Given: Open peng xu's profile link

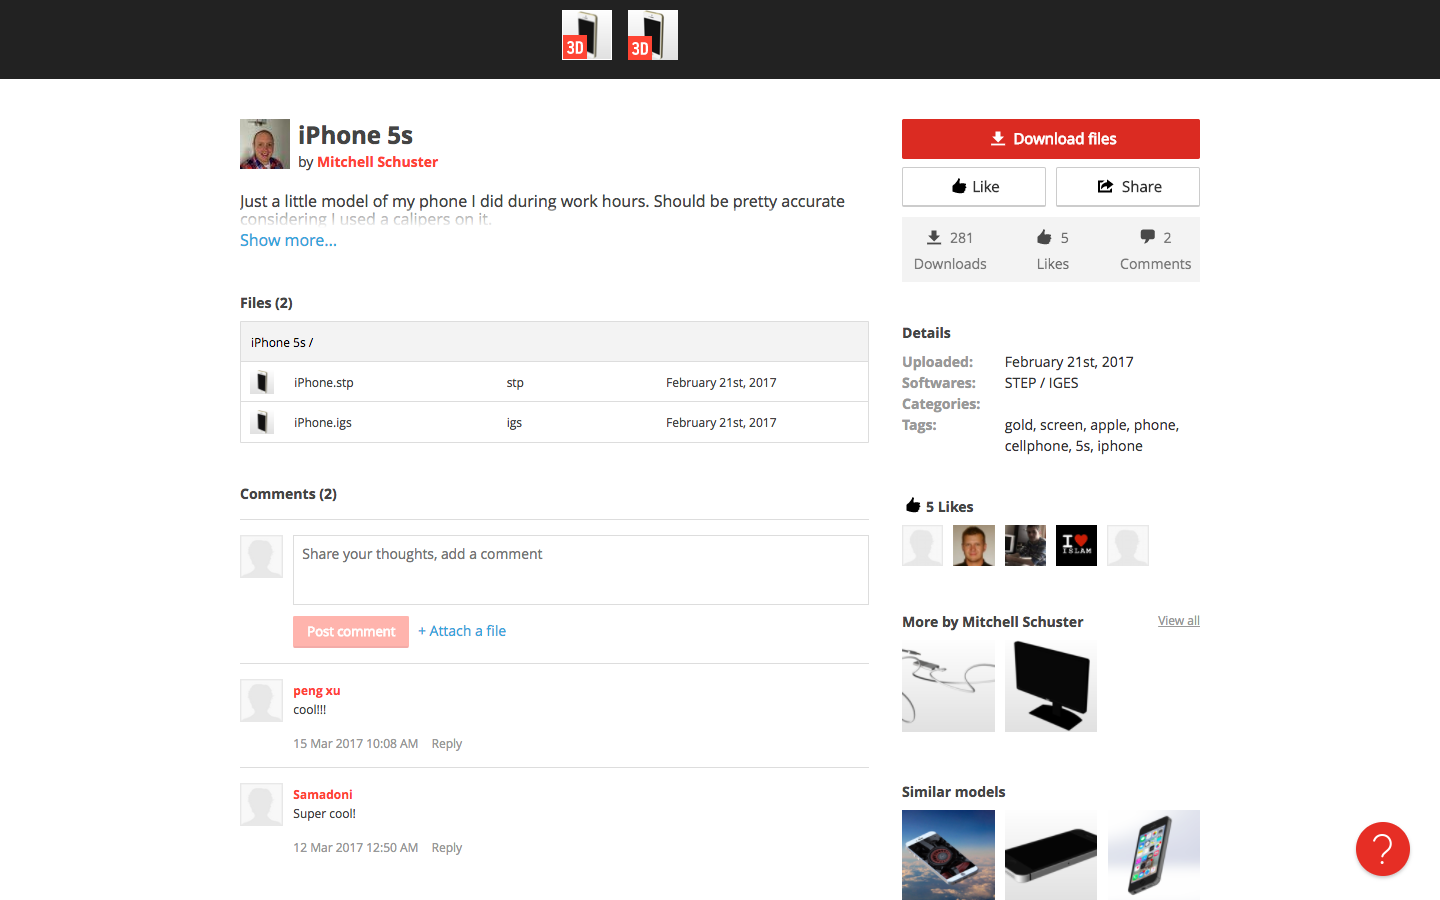Looking at the screenshot, I should click(x=317, y=691).
